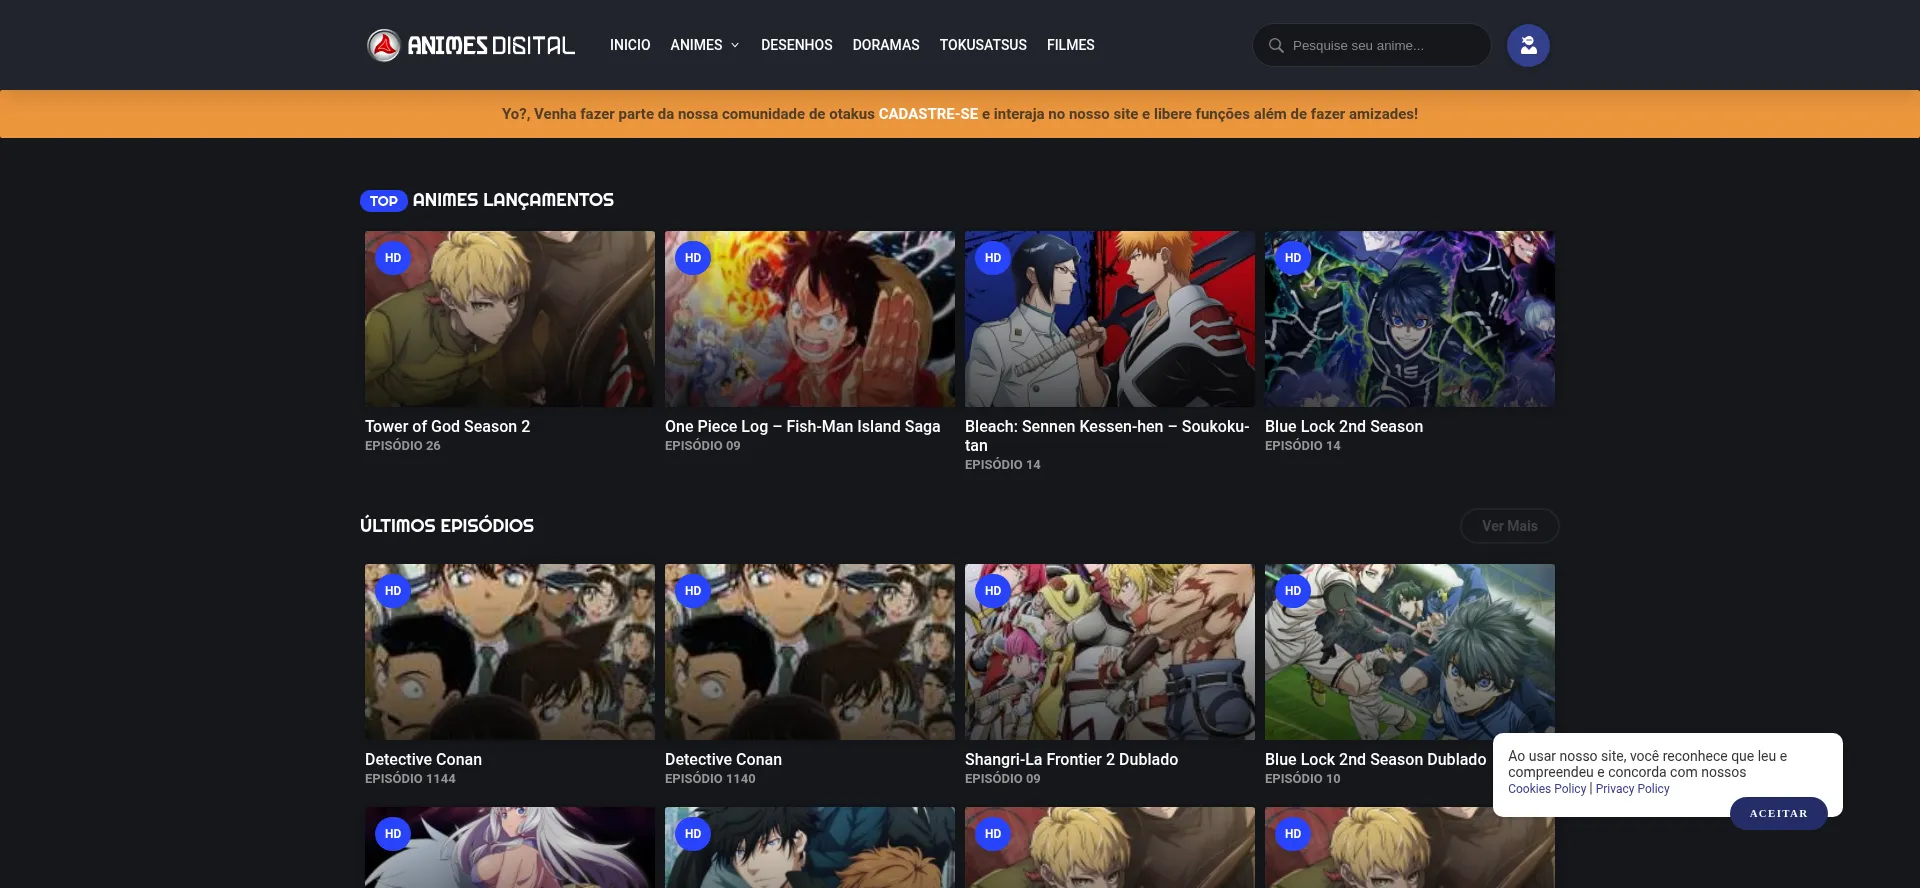Open the INICIO menu item
Viewport: 1920px width, 888px height.
[x=630, y=45]
